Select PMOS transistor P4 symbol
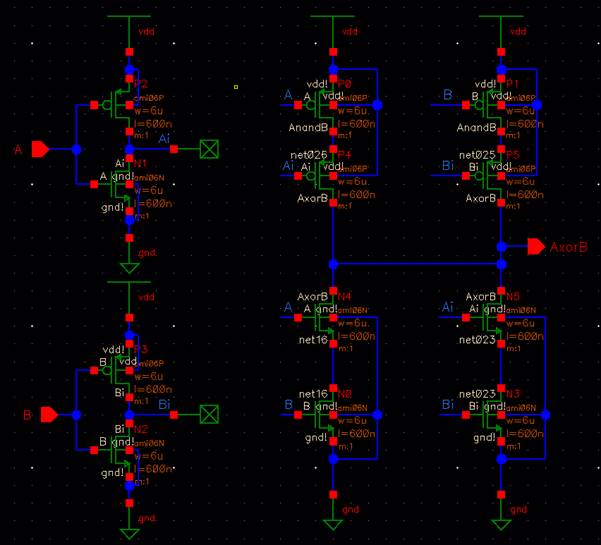The width and height of the screenshot is (601, 545). [320, 176]
